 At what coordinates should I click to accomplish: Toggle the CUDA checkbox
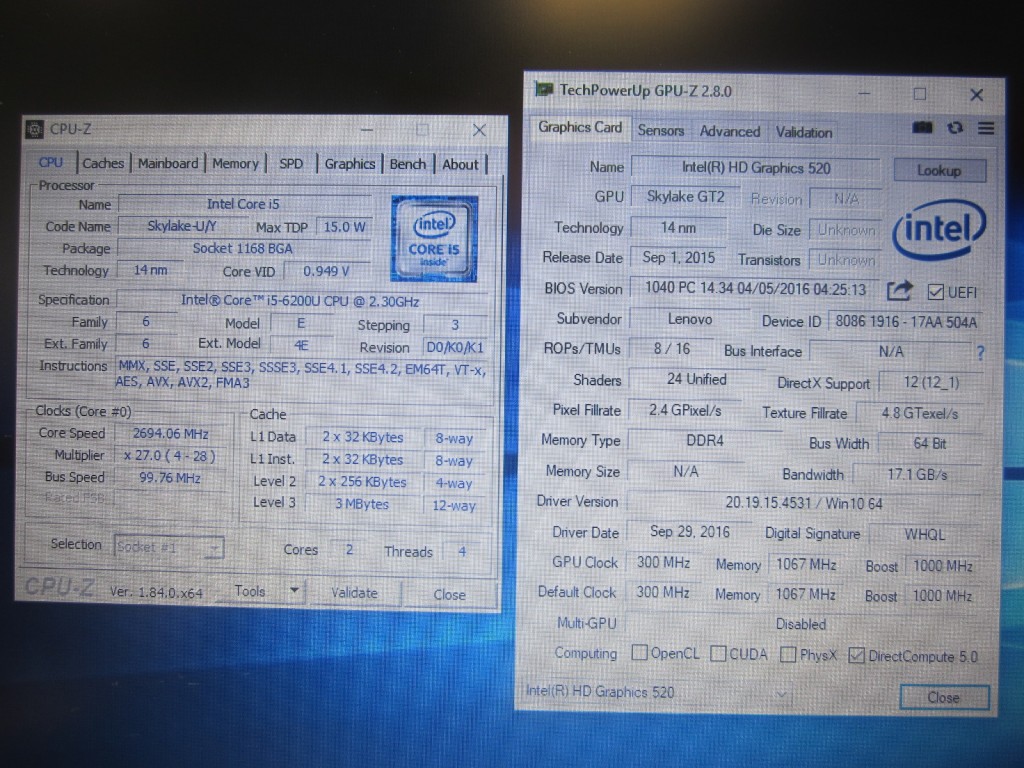point(718,654)
